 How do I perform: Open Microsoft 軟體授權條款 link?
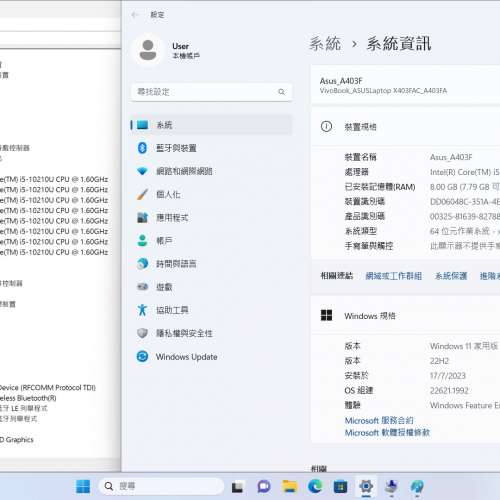pyautogui.click(x=387, y=433)
